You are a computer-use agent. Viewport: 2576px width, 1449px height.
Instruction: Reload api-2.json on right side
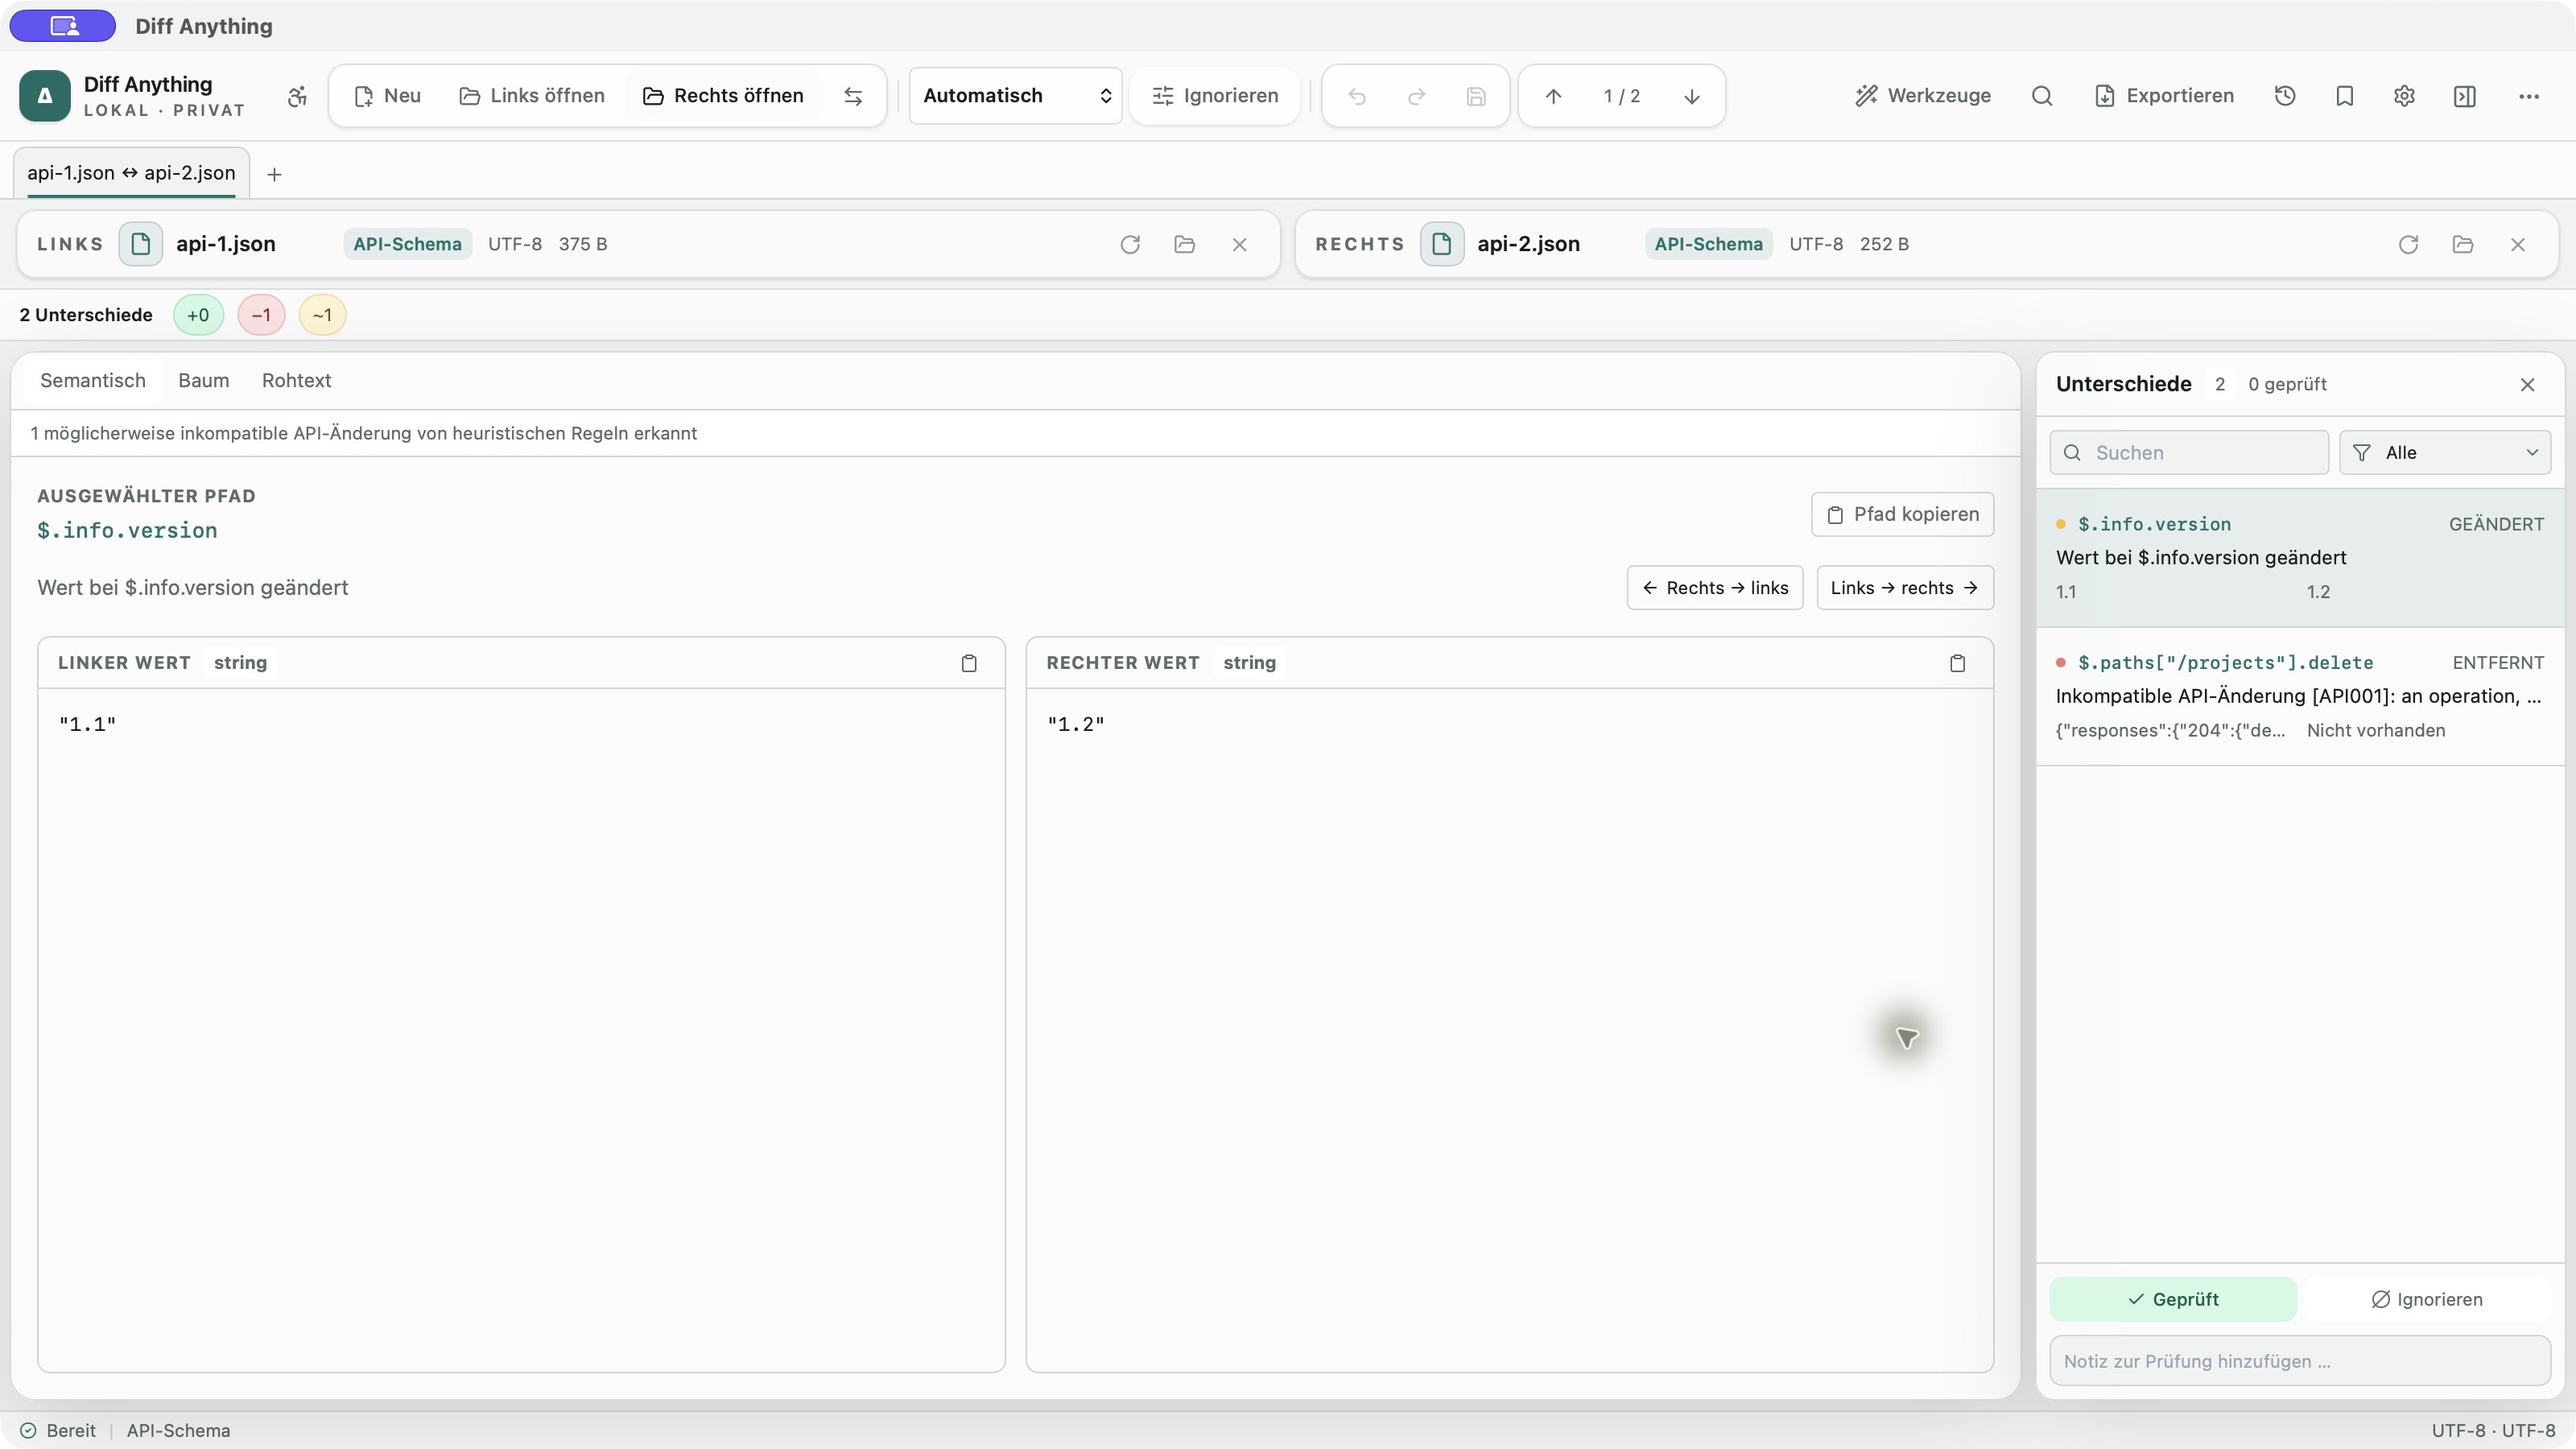click(x=2408, y=244)
